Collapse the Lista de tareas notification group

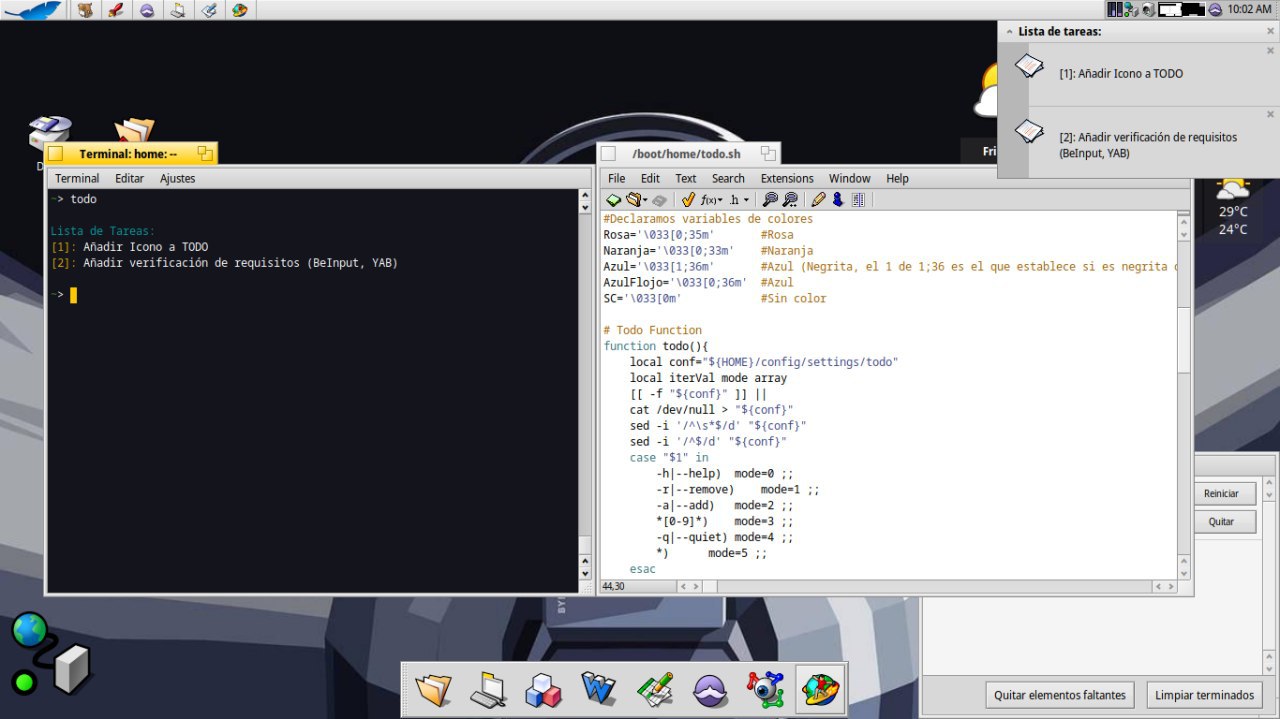click(1007, 31)
